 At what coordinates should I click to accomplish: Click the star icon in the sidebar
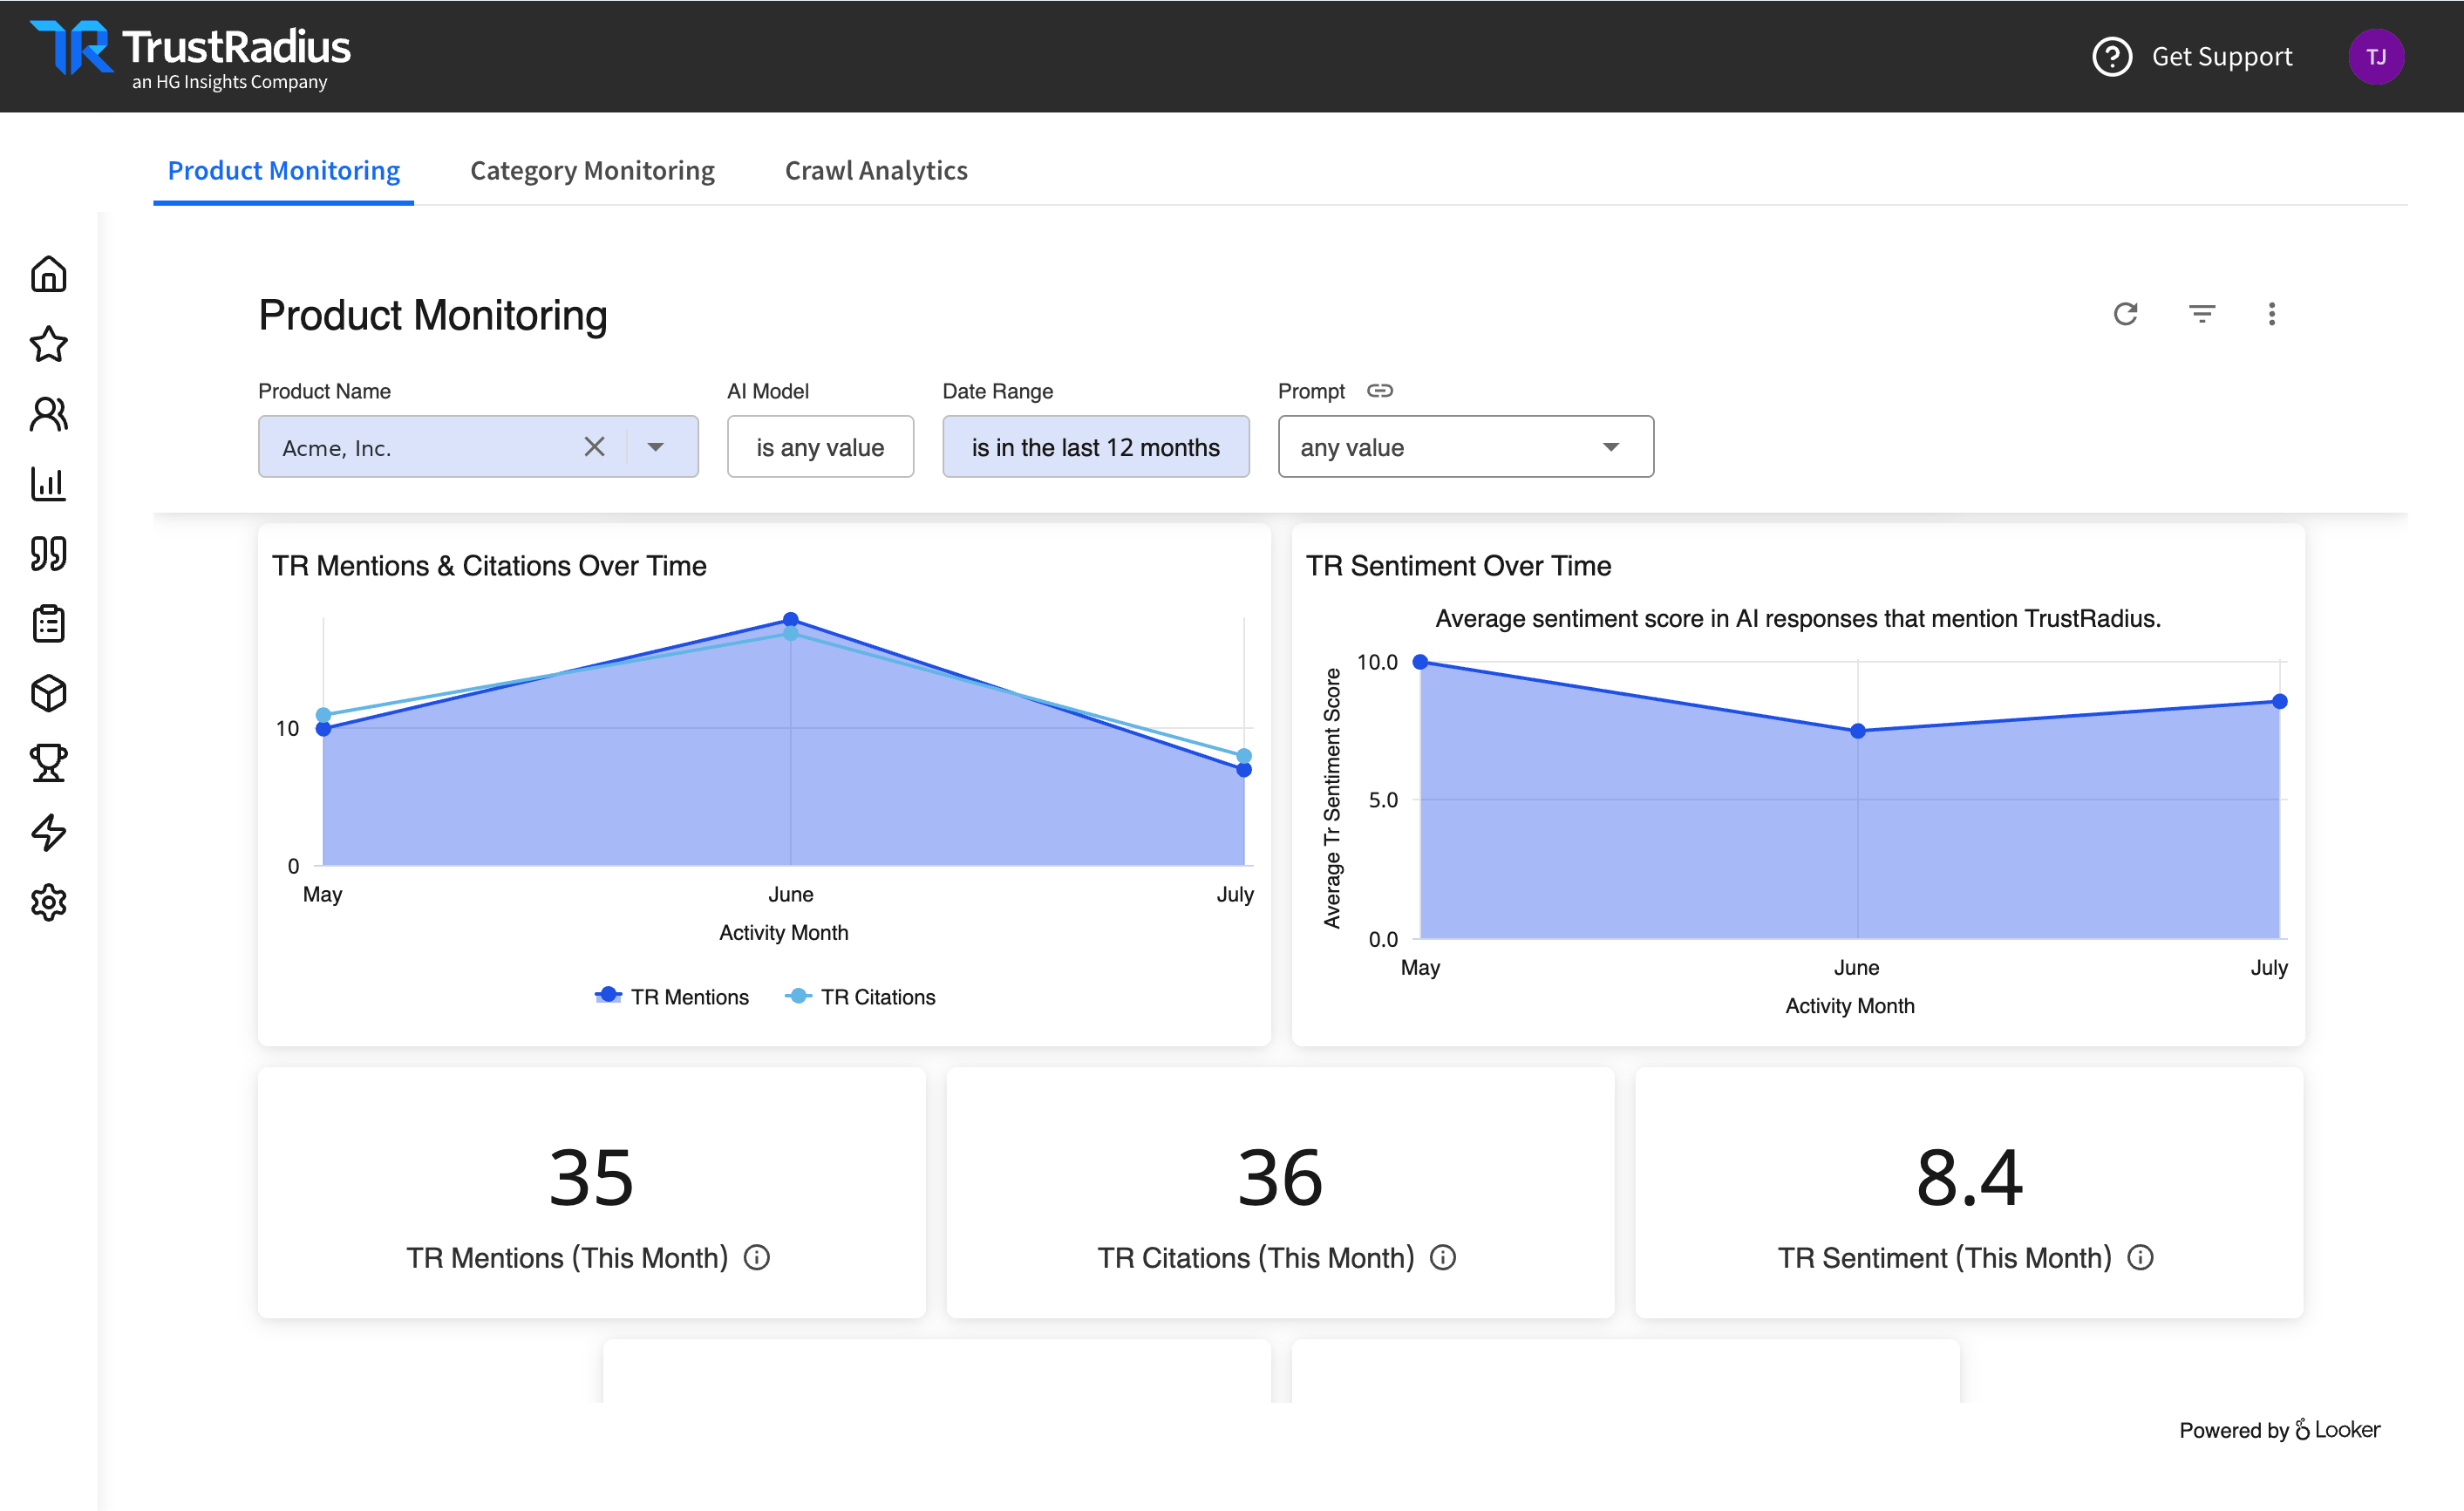(x=48, y=344)
